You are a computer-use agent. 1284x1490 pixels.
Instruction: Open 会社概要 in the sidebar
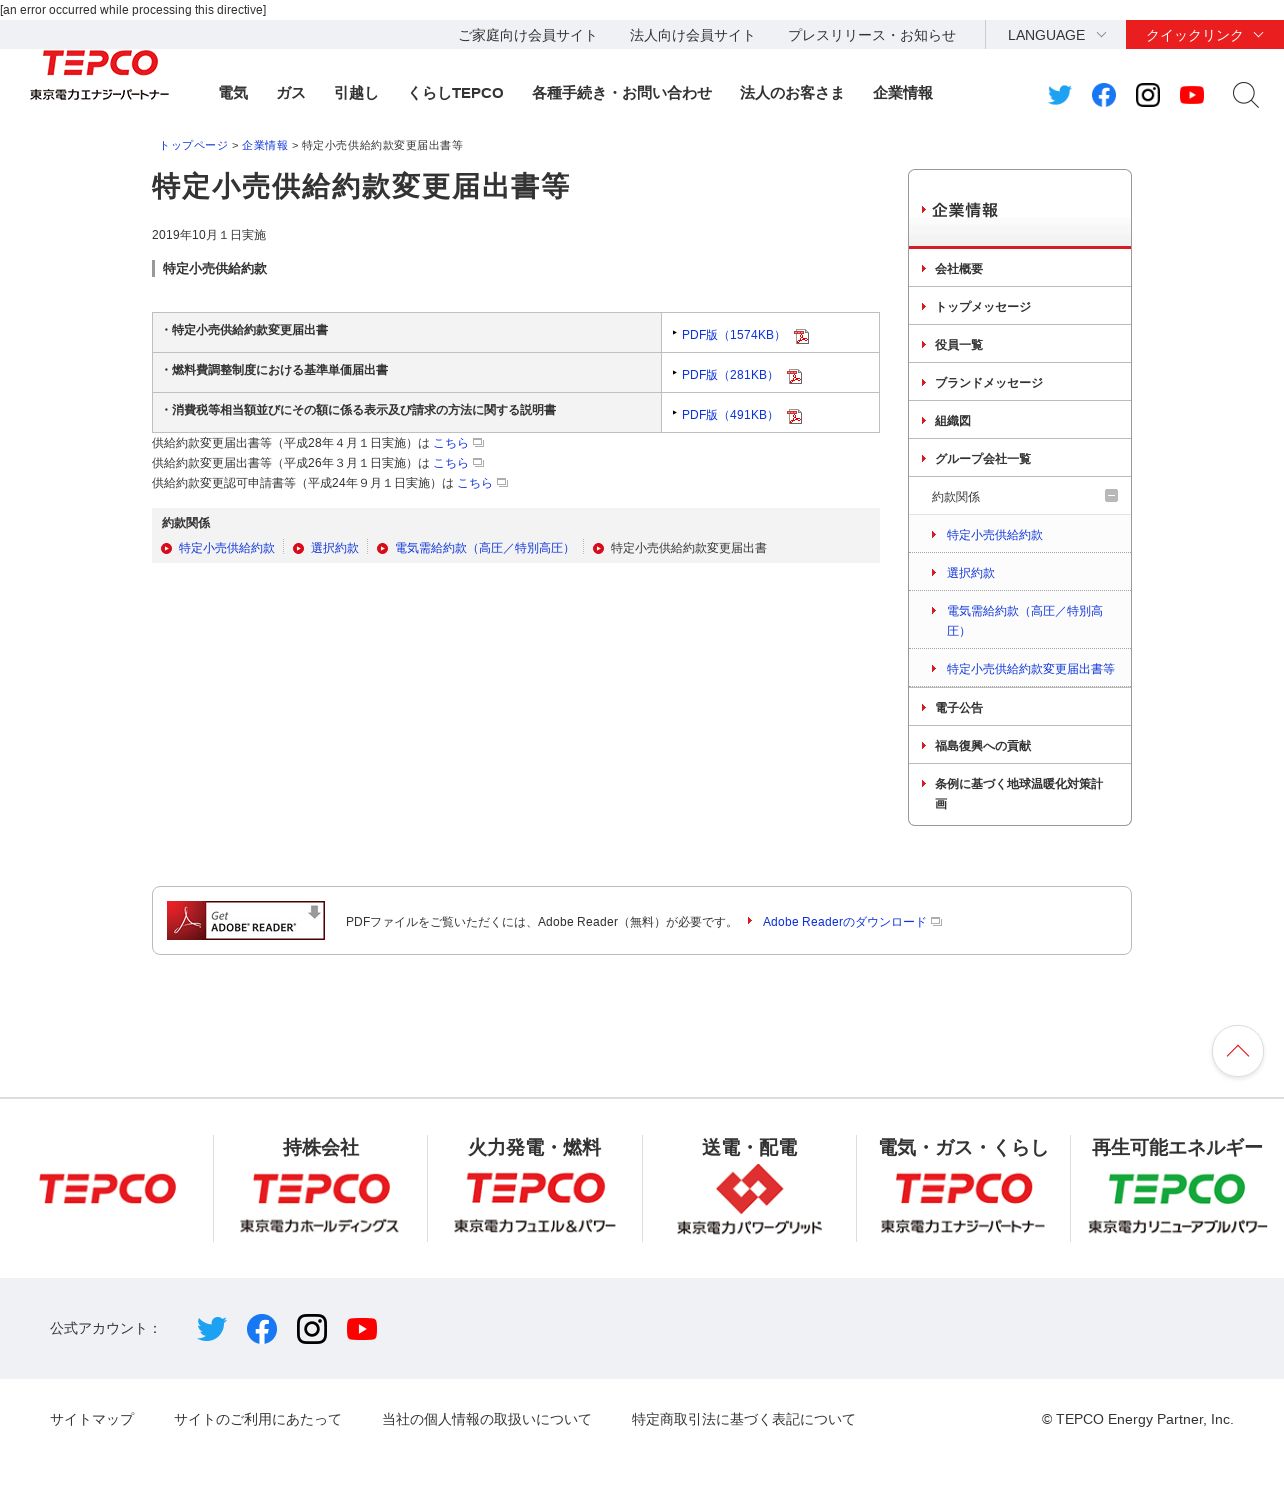(x=1020, y=269)
